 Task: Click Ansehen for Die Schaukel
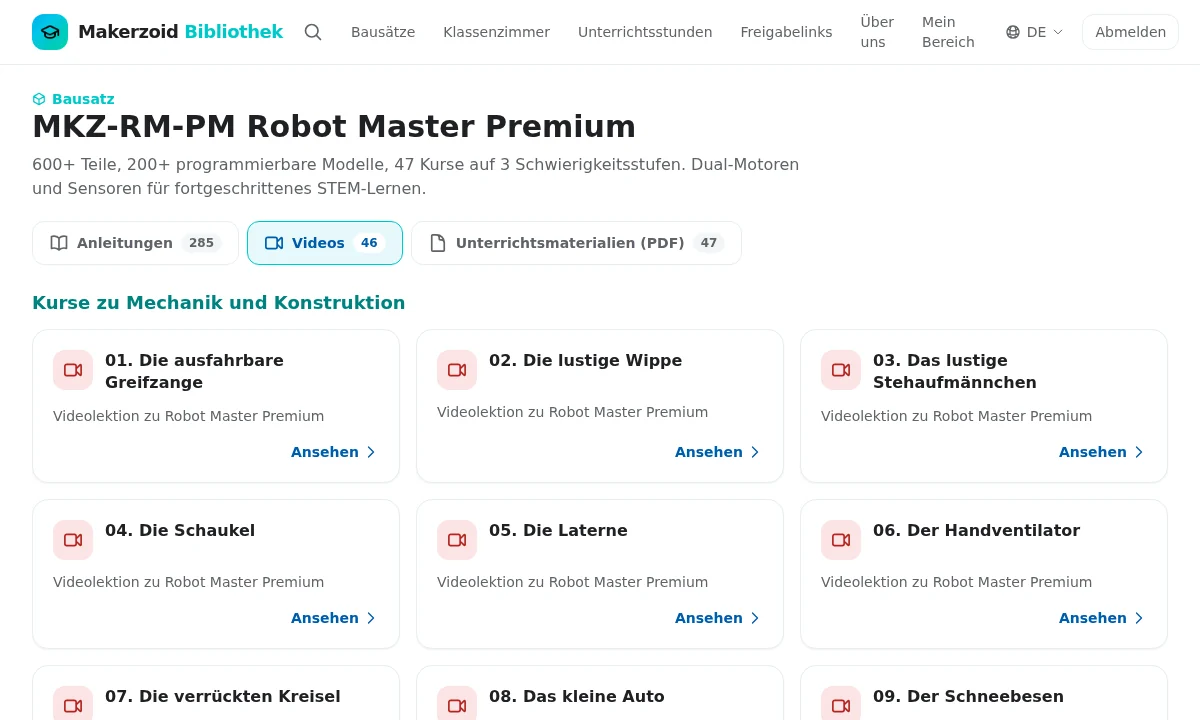[x=334, y=618]
